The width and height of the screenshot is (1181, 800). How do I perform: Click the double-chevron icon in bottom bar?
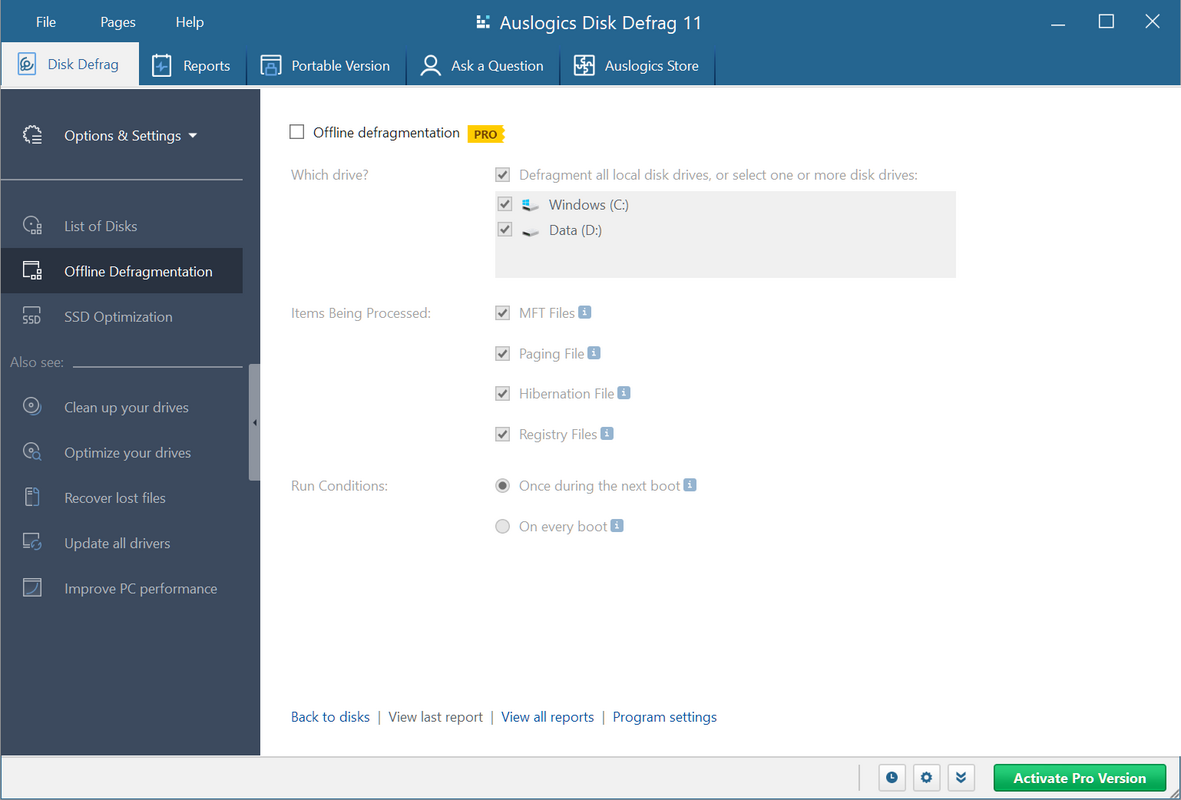pos(961,777)
